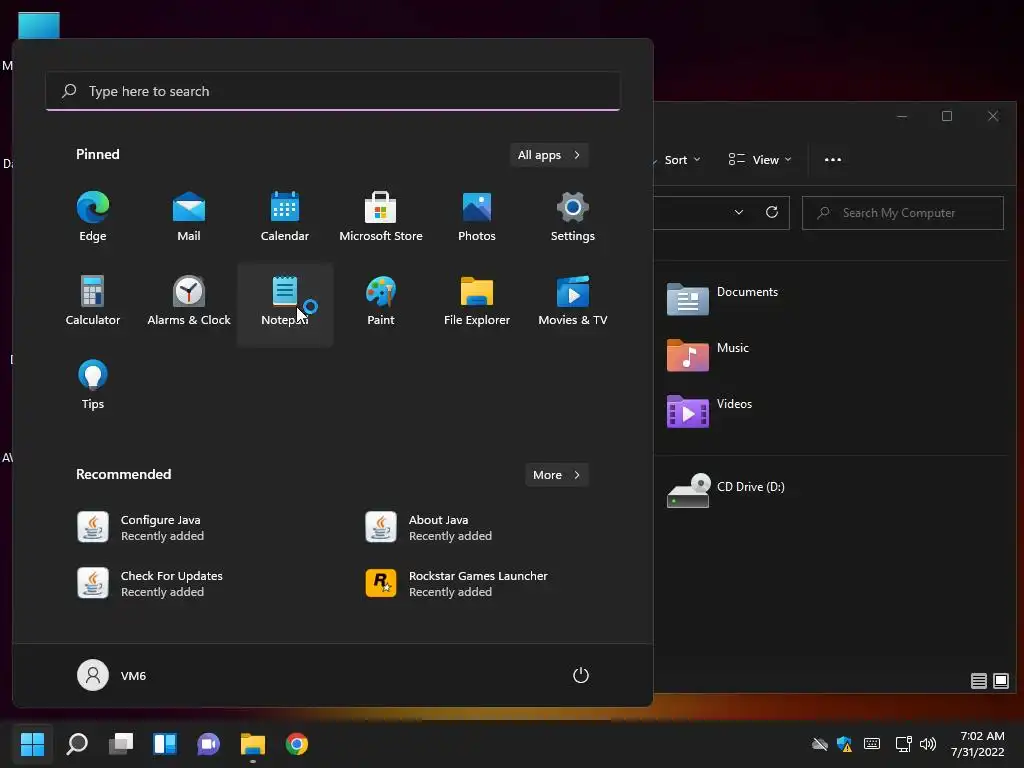Refresh the File Explorer view
1024x768 pixels.
coord(772,212)
